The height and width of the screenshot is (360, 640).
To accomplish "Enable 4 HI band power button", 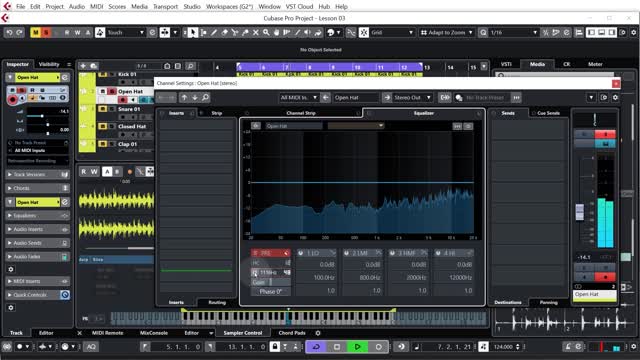I will [438, 253].
